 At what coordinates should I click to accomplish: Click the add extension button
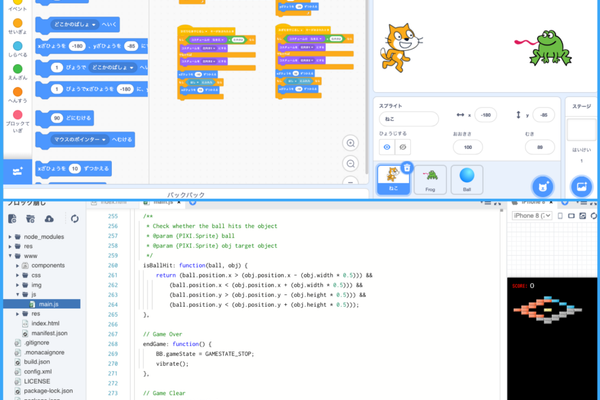click(x=18, y=171)
